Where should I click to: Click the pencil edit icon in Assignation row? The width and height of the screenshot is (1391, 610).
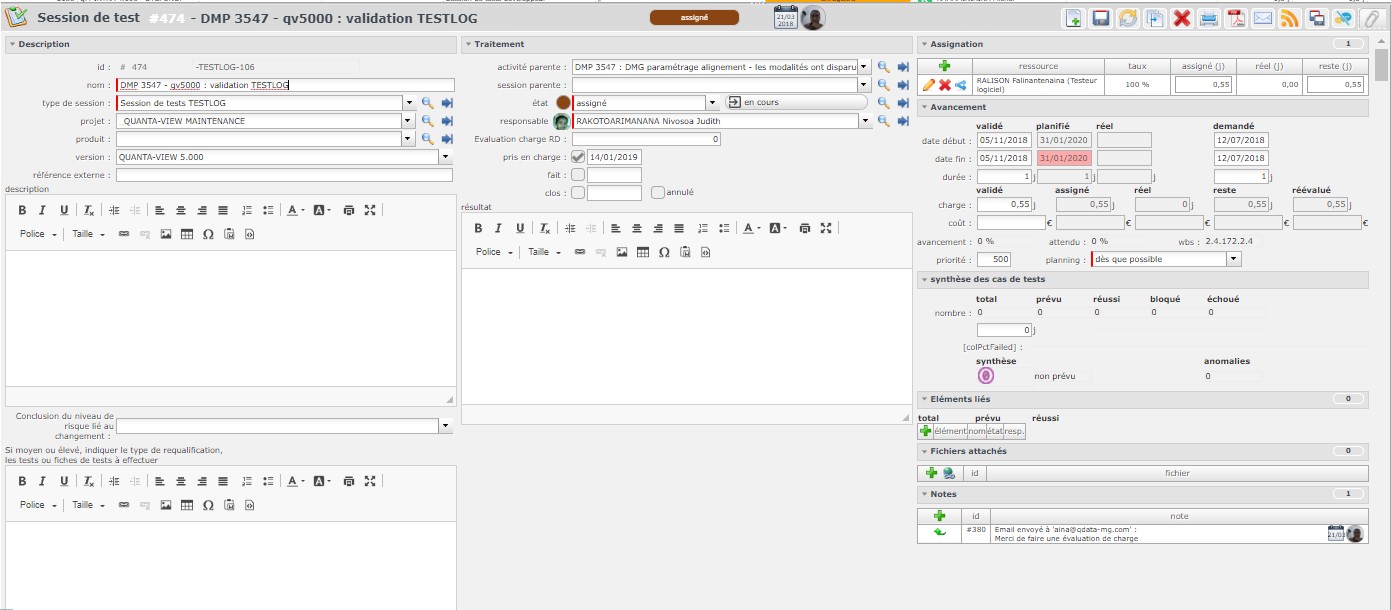929,85
